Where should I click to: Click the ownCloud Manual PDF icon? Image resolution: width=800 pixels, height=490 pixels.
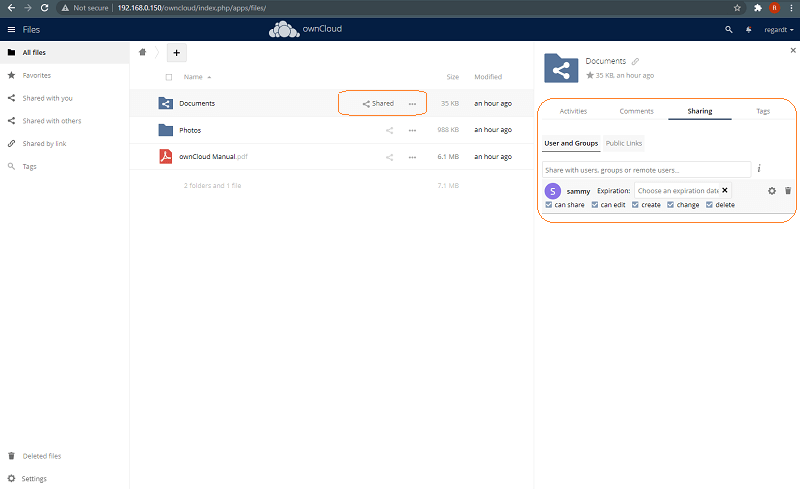click(165, 156)
